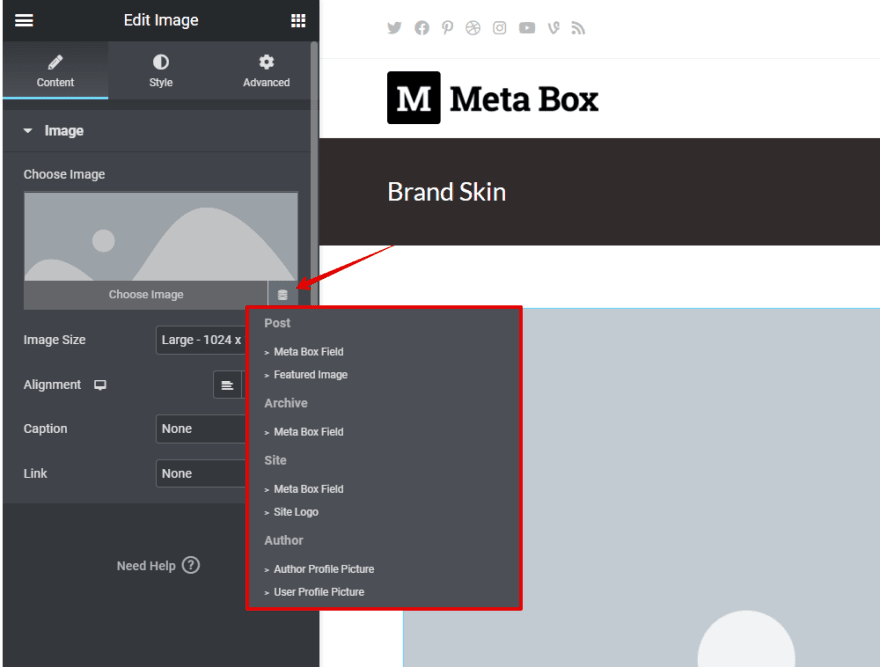880x667 pixels.
Task: Click the Choose Image button
Action: tap(146, 295)
